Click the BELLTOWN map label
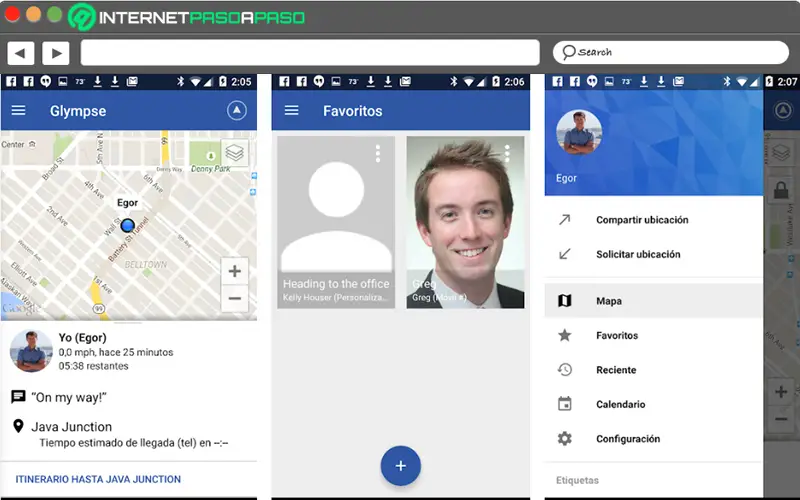The width and height of the screenshot is (800, 500). (146, 264)
